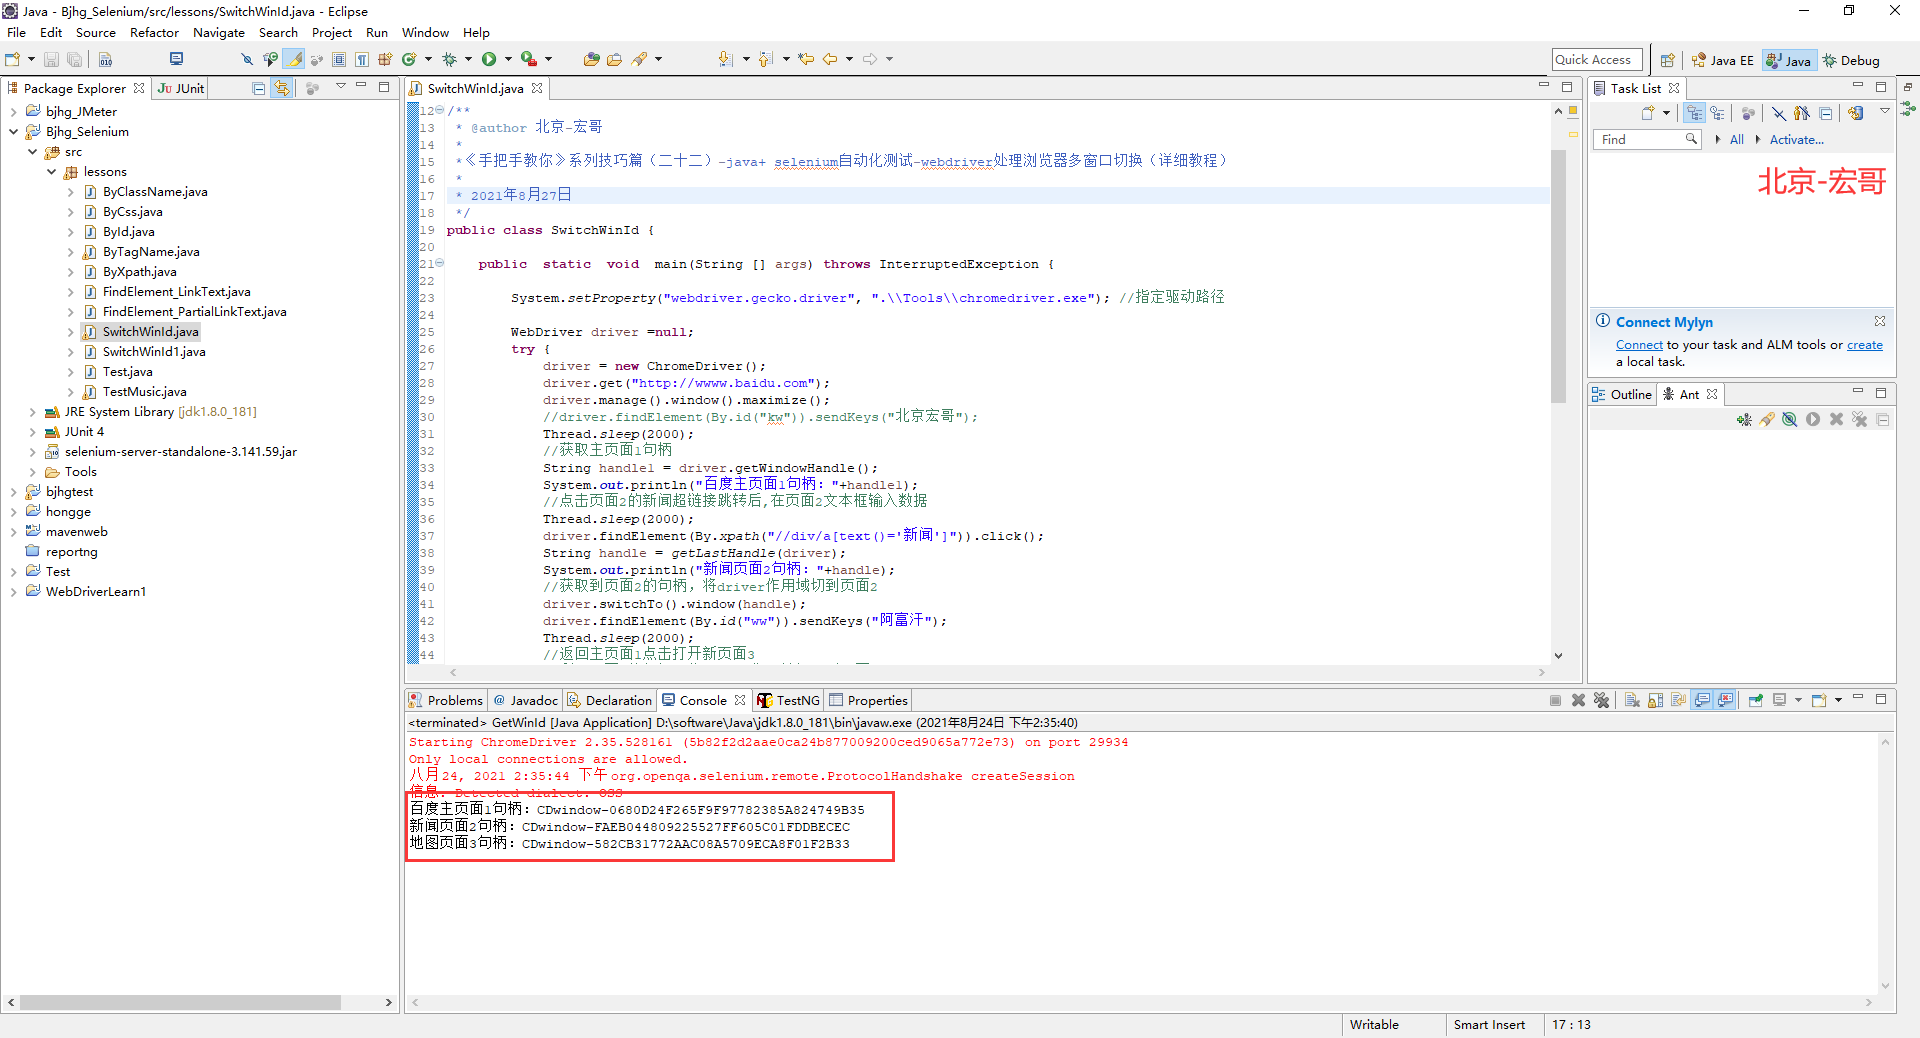Click the Last Edit Location arrow icon

coord(806,59)
